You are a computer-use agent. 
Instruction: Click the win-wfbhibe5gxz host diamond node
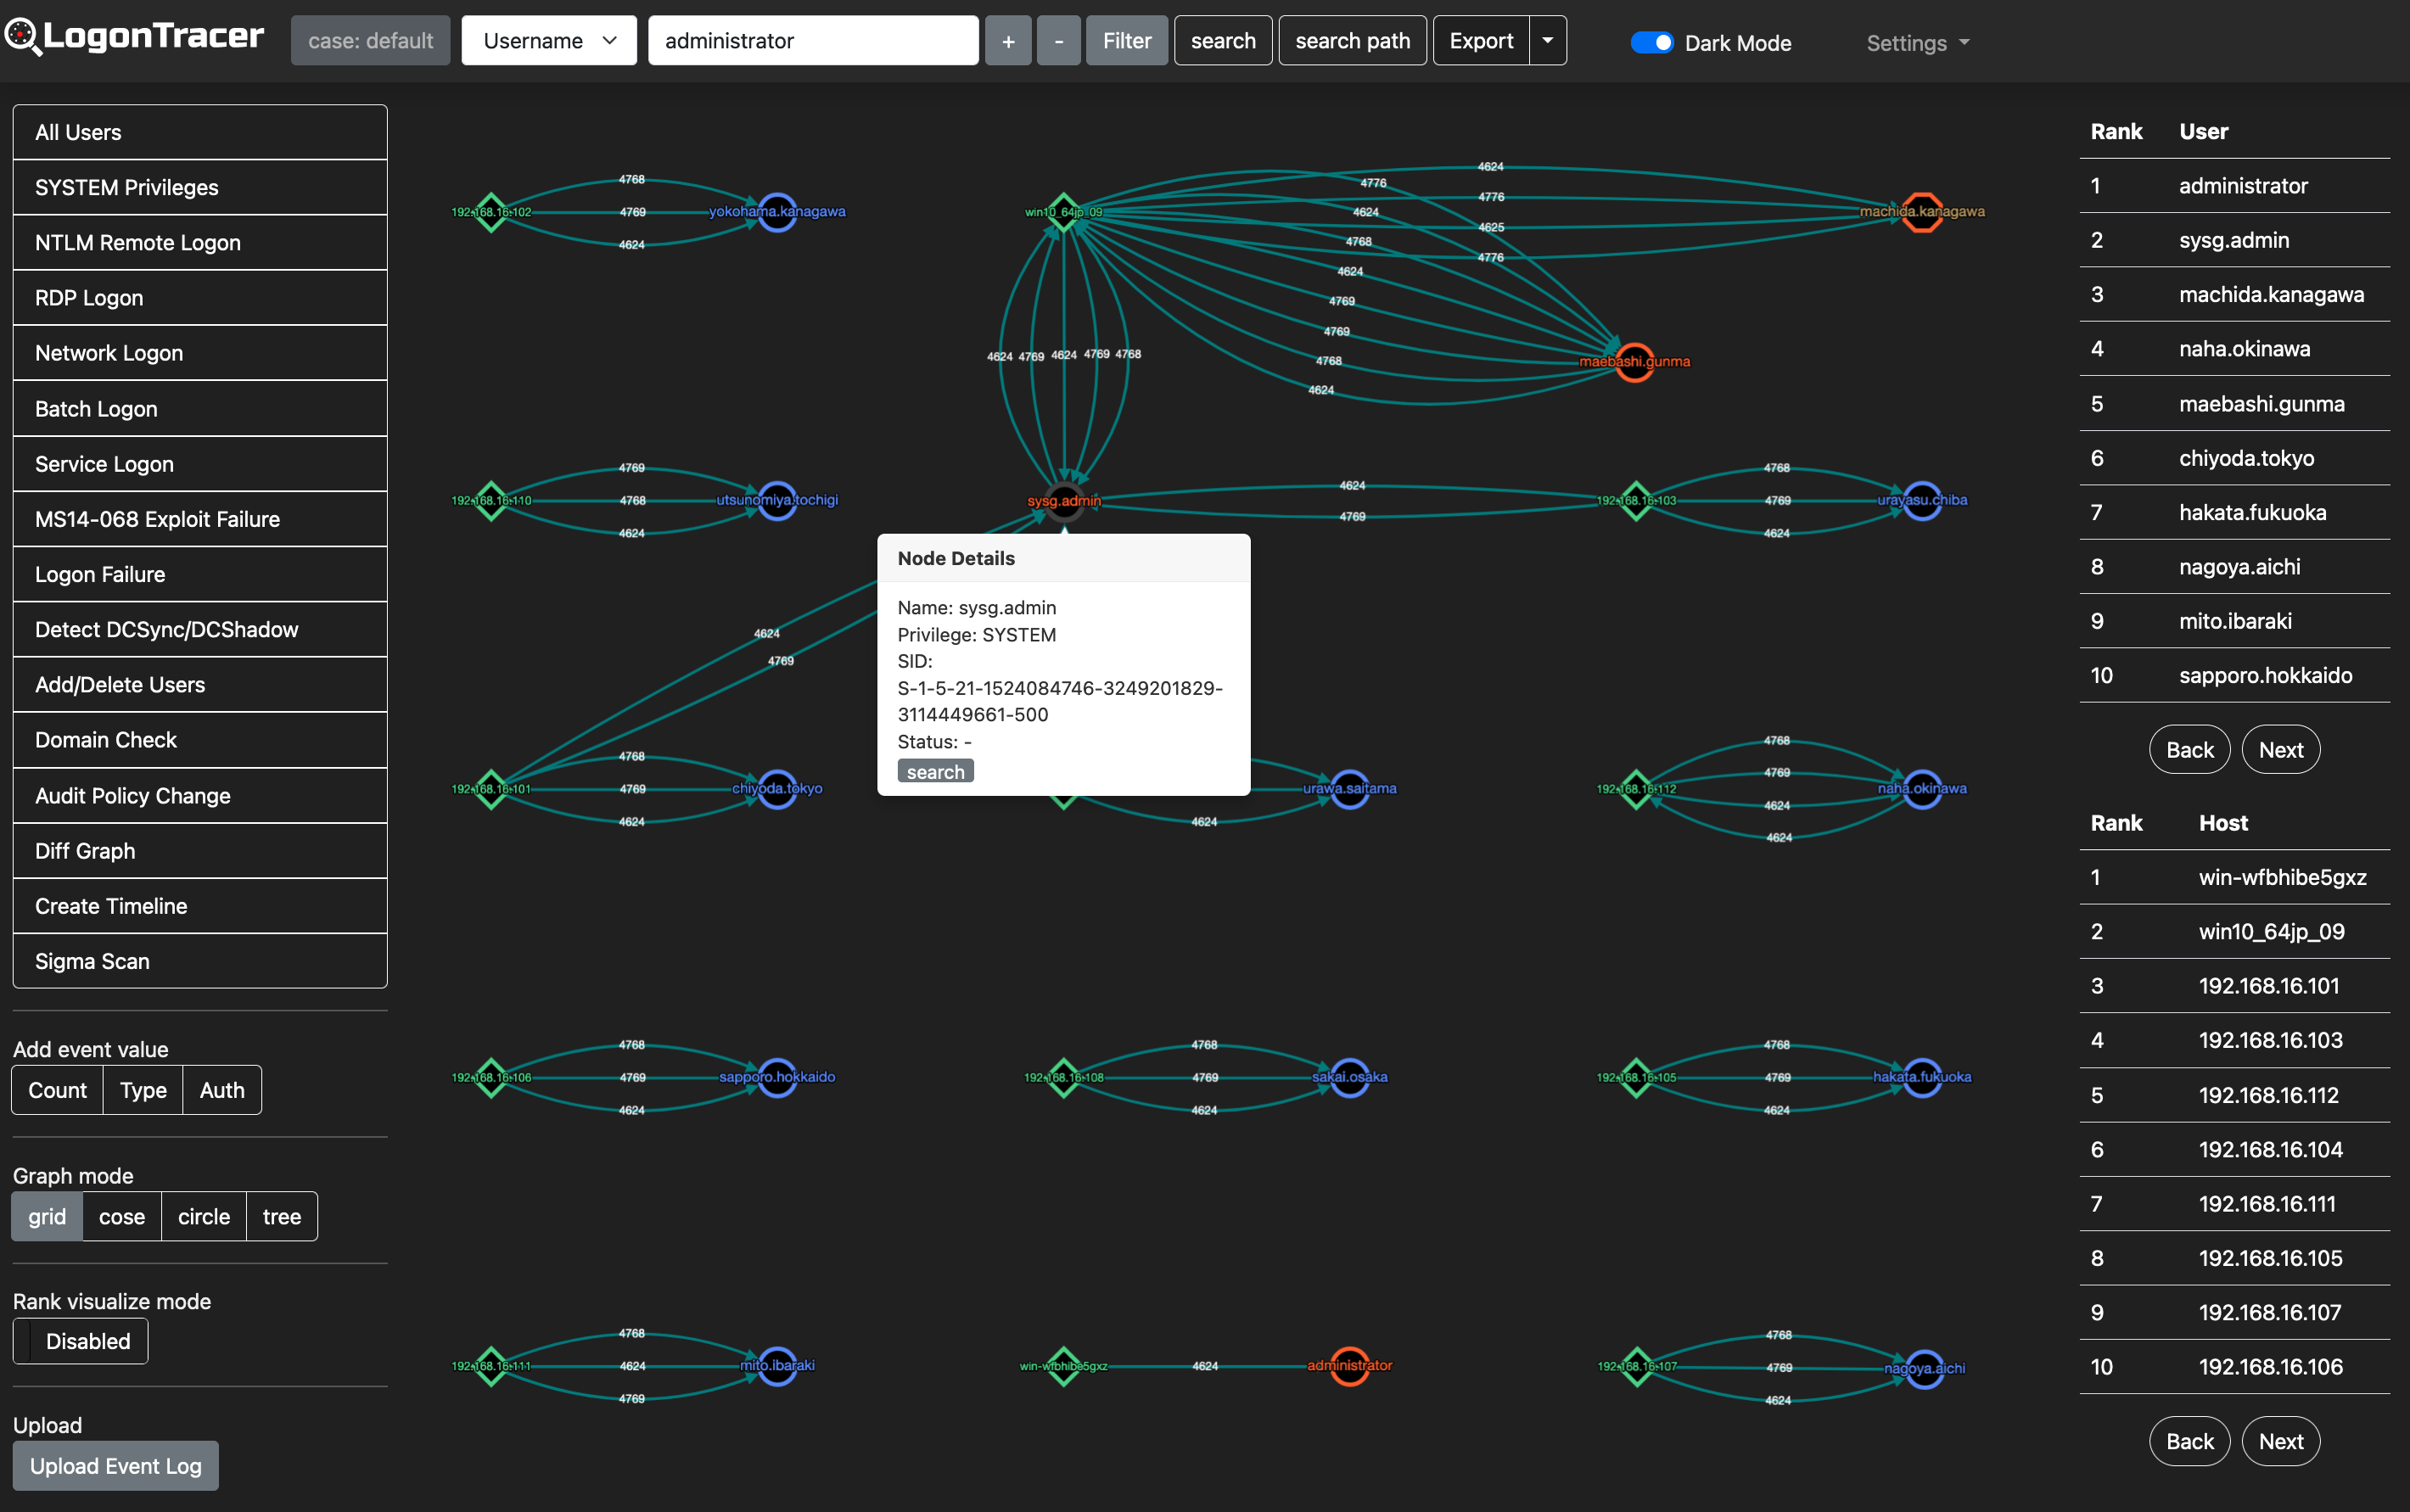coord(1064,1366)
